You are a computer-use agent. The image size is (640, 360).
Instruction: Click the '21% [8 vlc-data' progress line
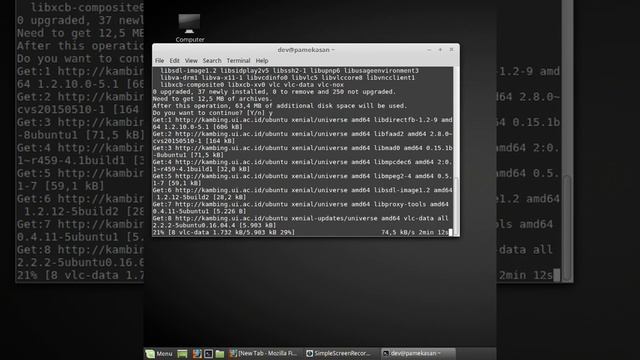(224, 232)
